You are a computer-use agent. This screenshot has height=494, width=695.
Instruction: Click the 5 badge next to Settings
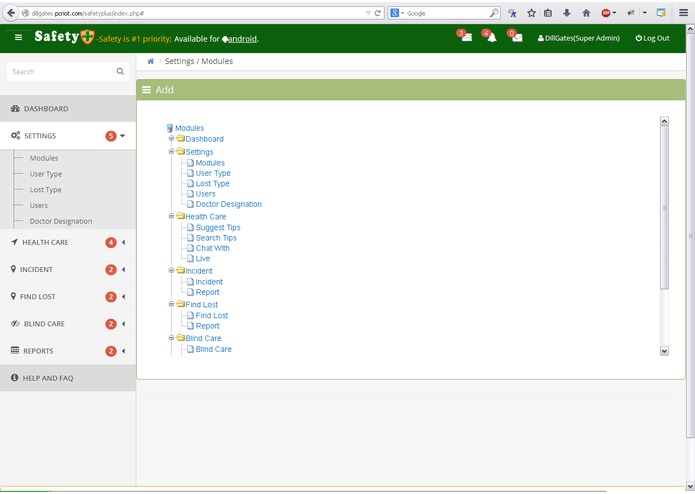pos(111,136)
